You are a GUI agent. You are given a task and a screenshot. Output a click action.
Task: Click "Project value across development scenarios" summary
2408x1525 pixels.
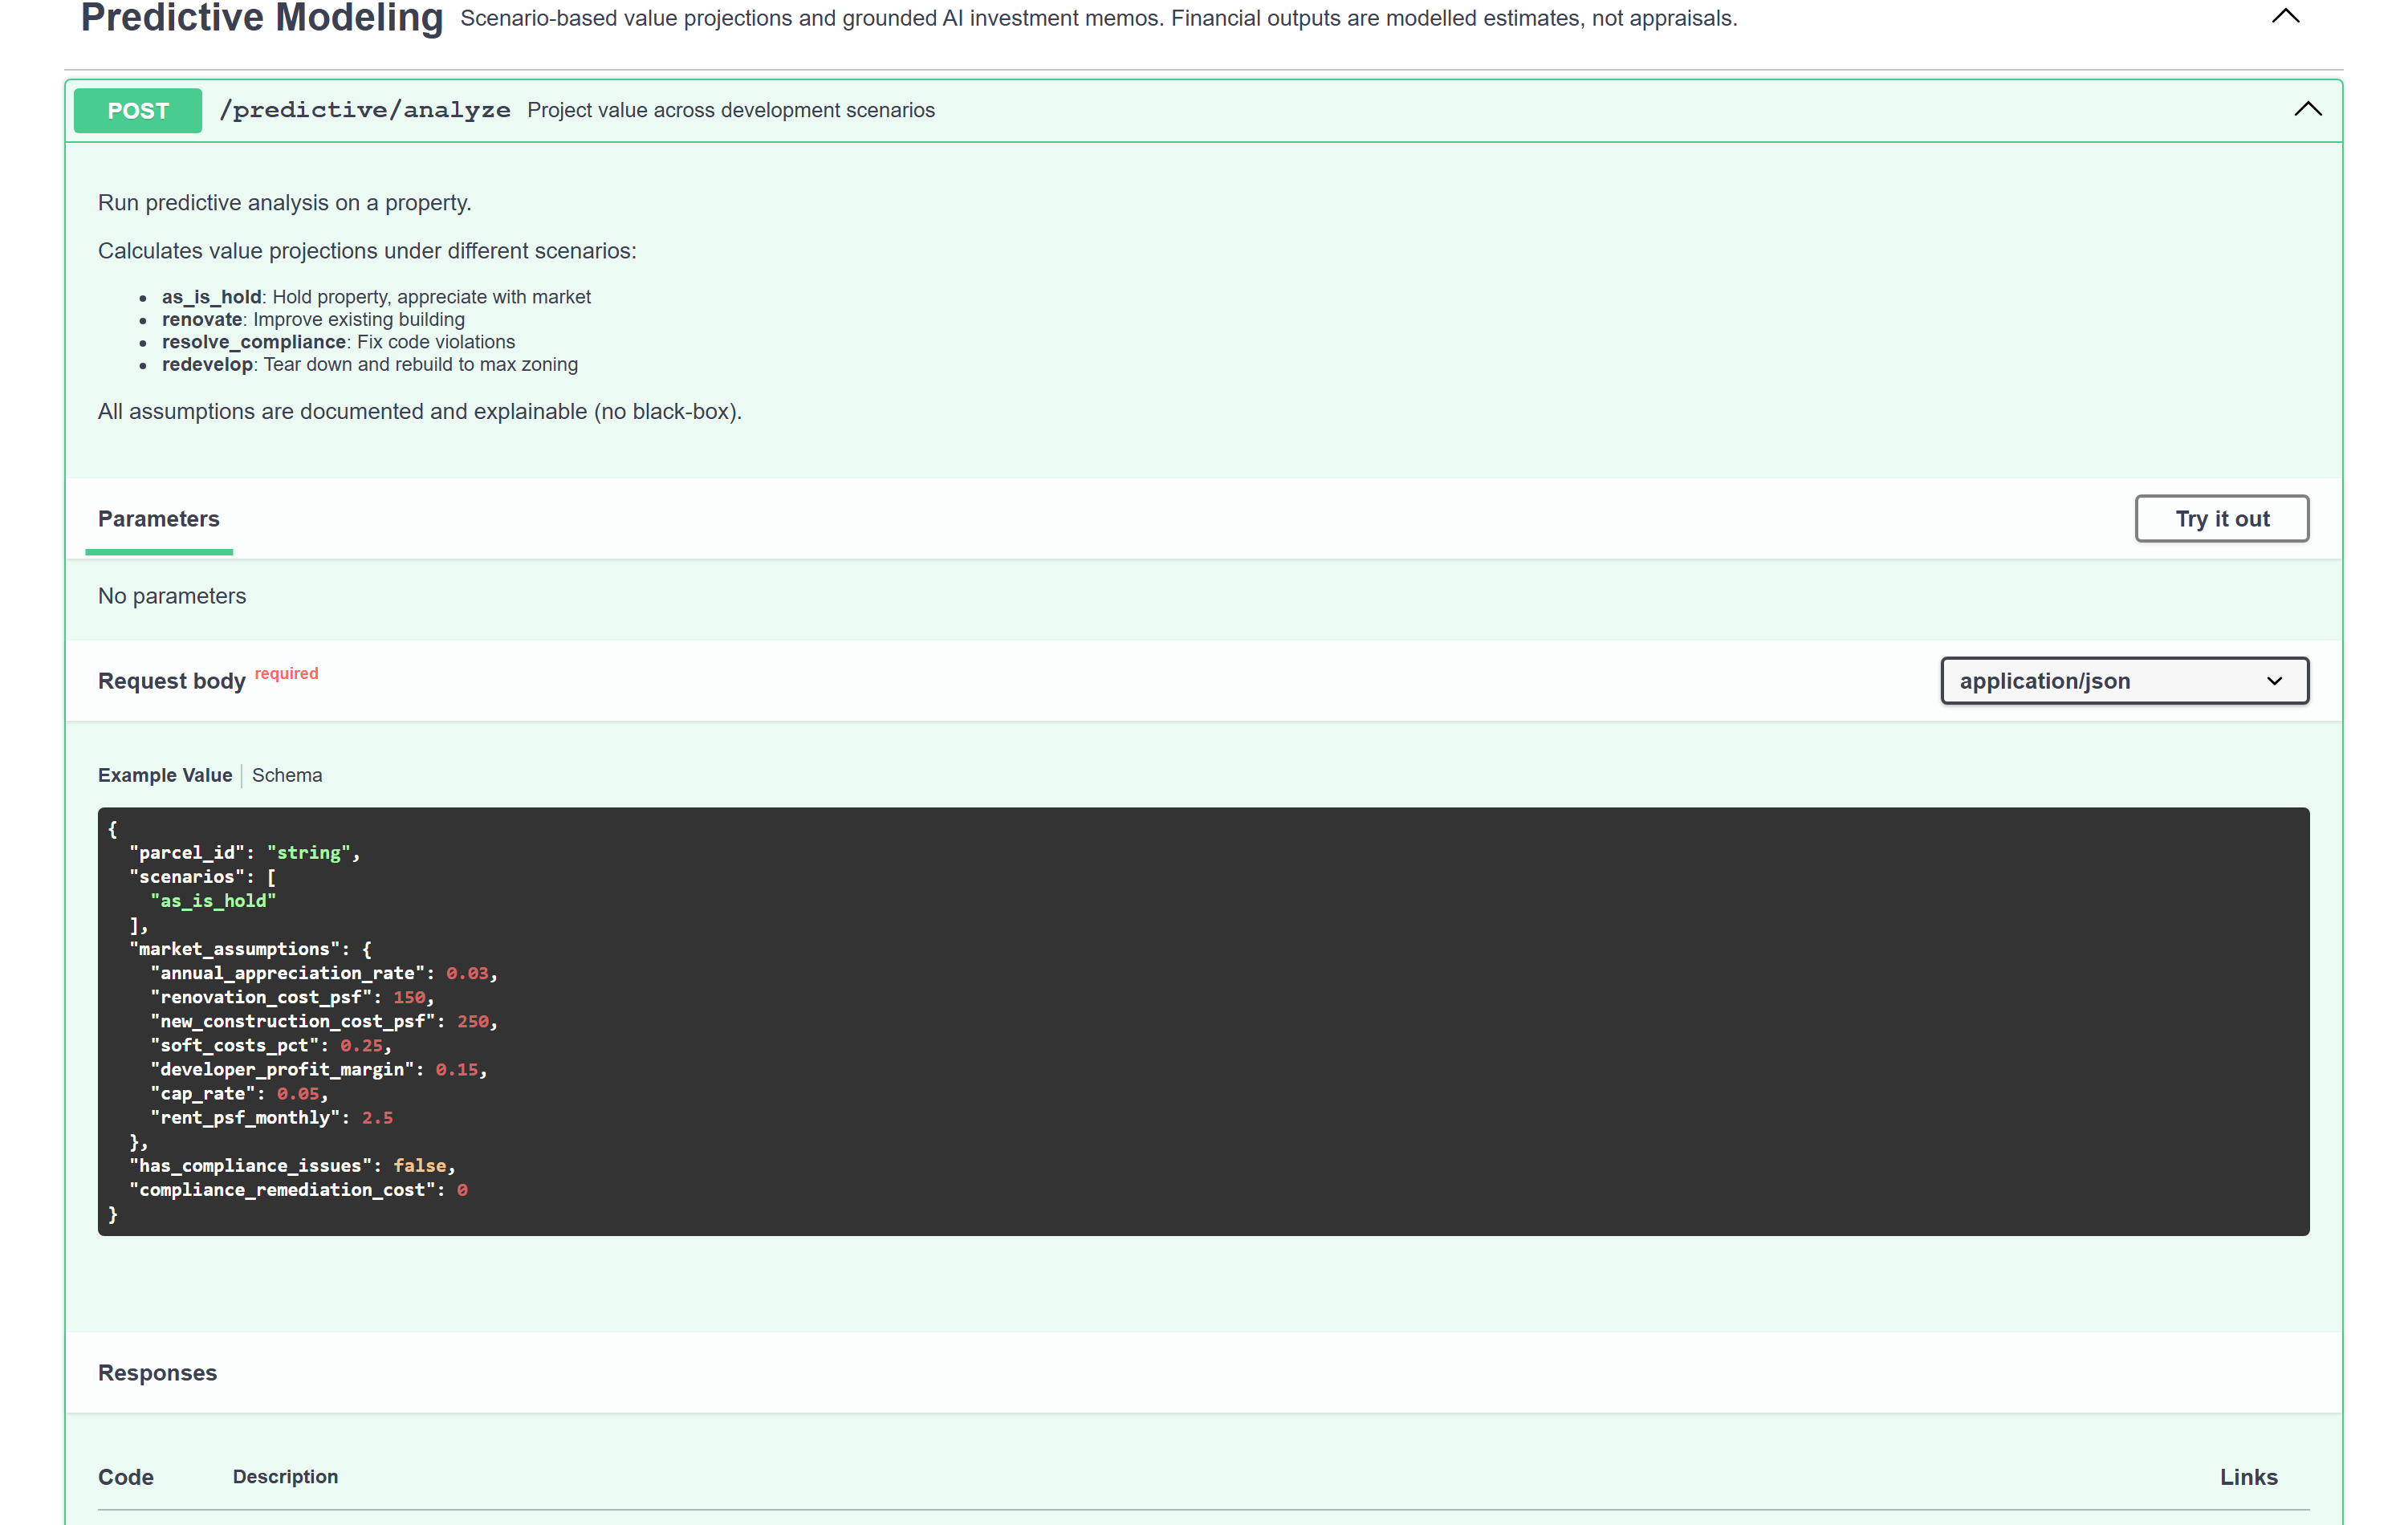(x=731, y=110)
